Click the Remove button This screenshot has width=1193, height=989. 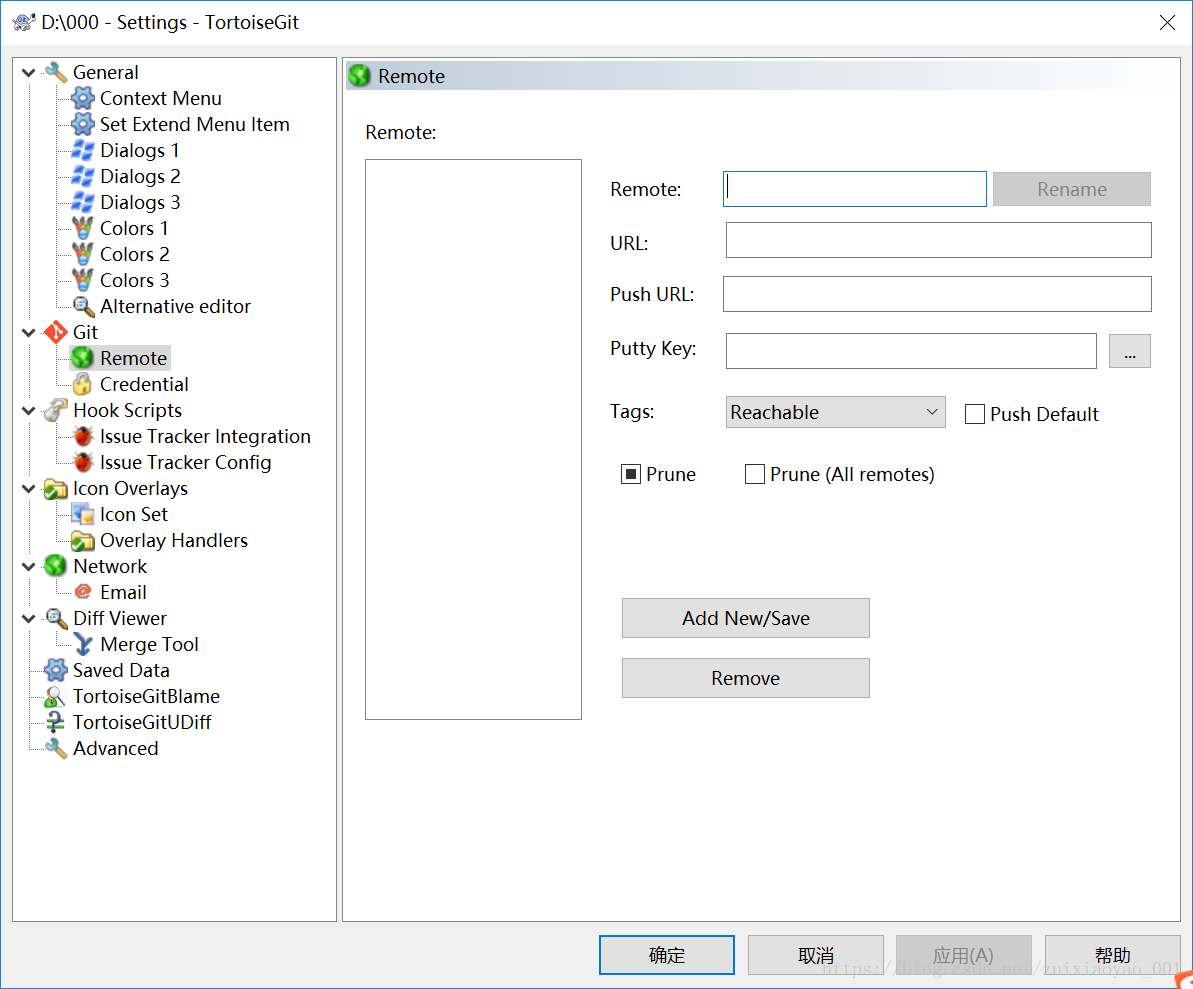point(746,678)
